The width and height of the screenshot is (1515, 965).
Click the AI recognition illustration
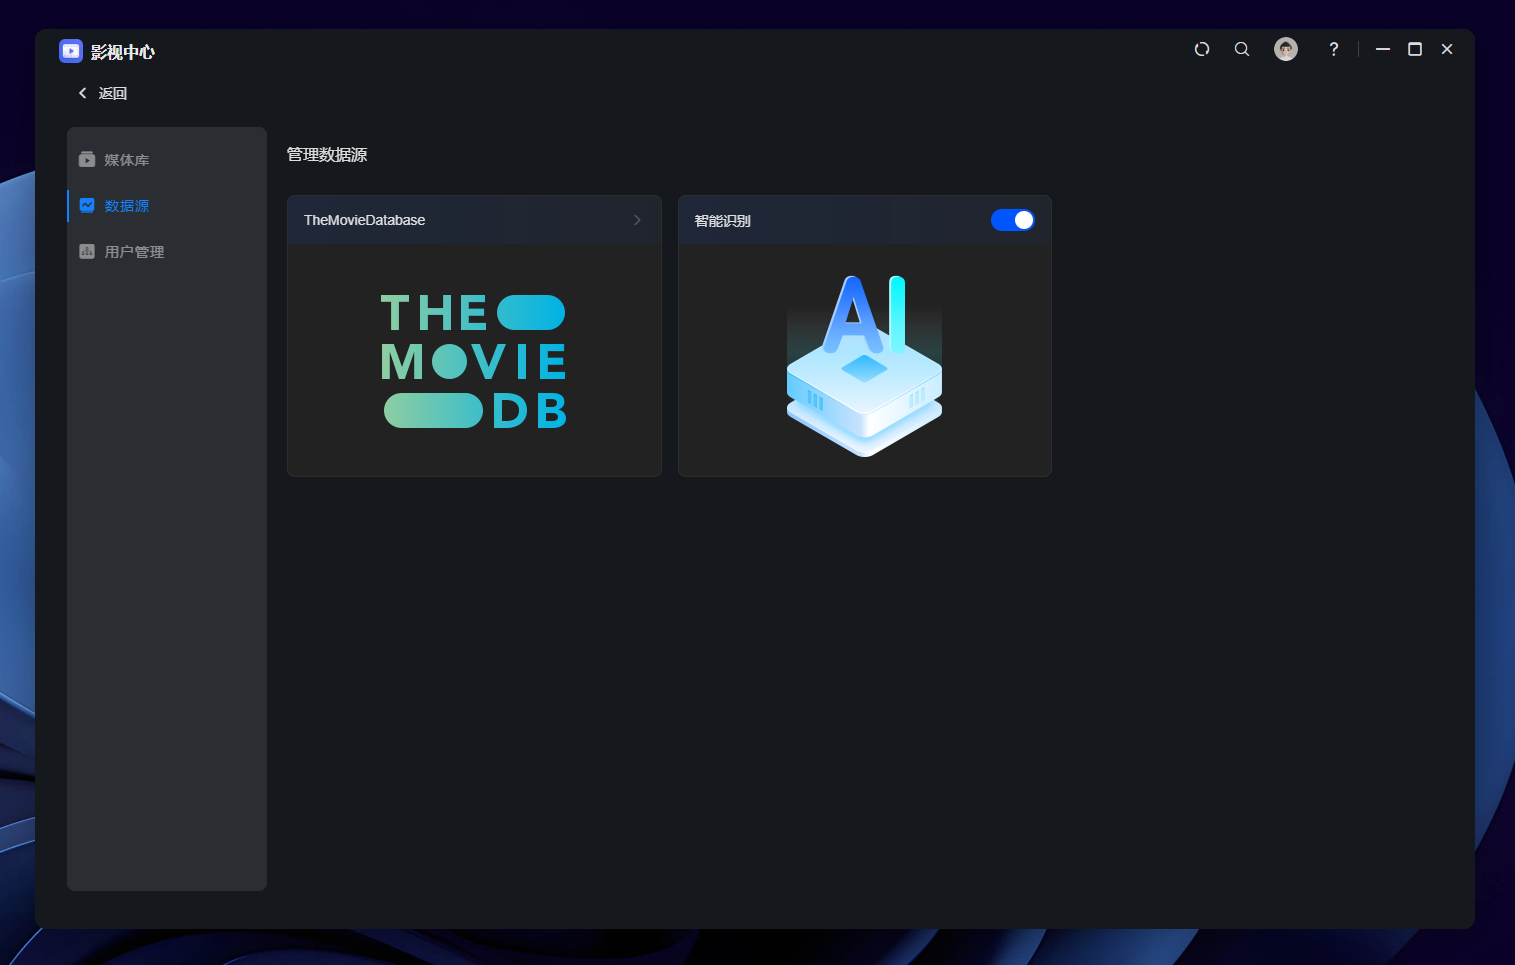(x=864, y=365)
